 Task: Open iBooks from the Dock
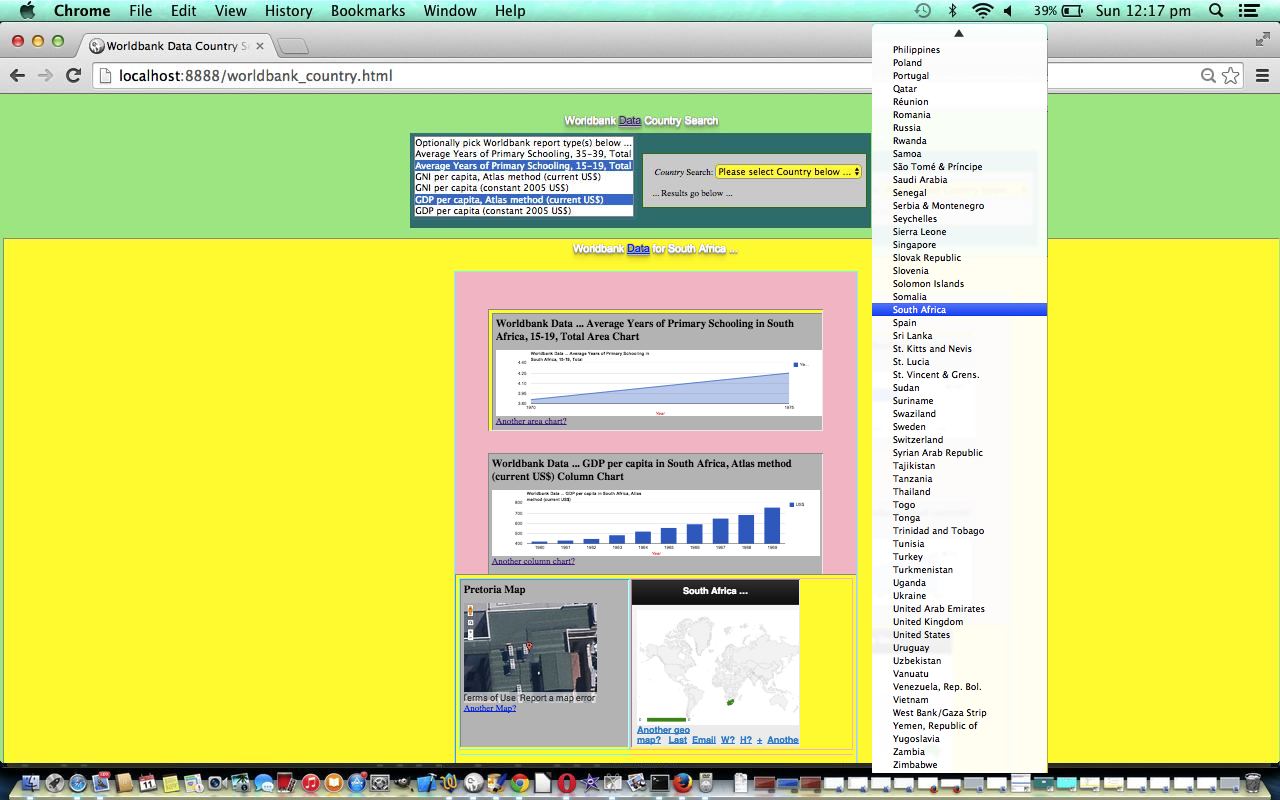point(333,784)
